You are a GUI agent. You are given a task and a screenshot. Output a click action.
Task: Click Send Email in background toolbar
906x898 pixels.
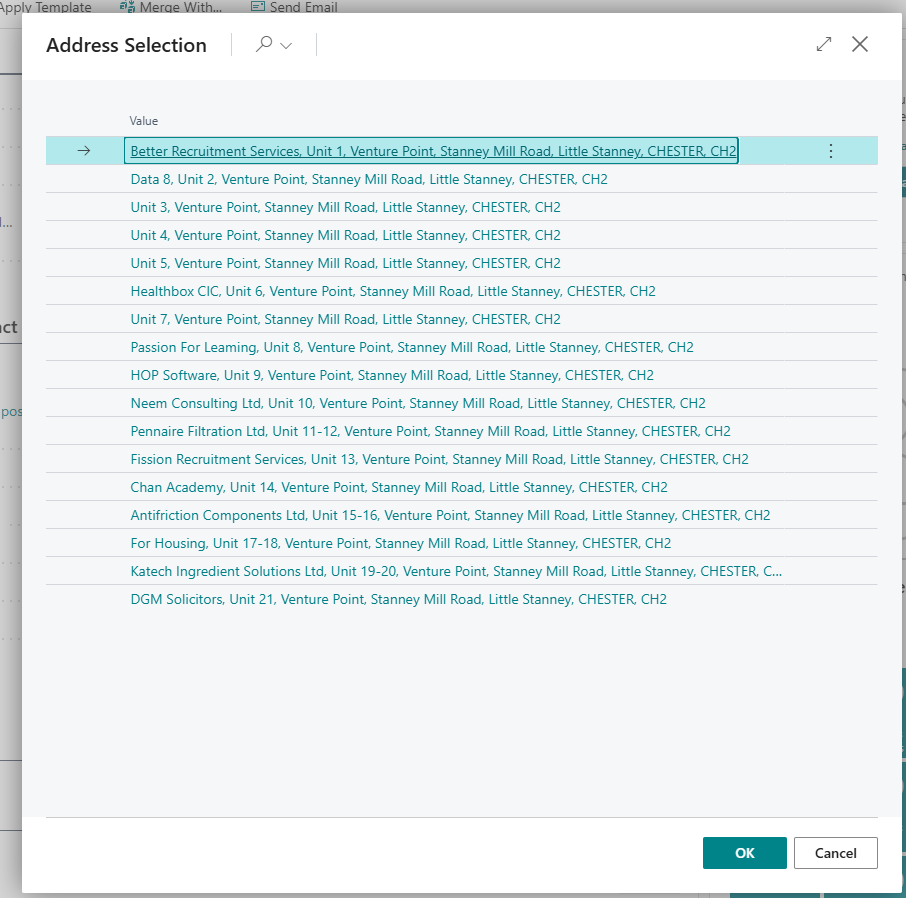[x=293, y=7]
